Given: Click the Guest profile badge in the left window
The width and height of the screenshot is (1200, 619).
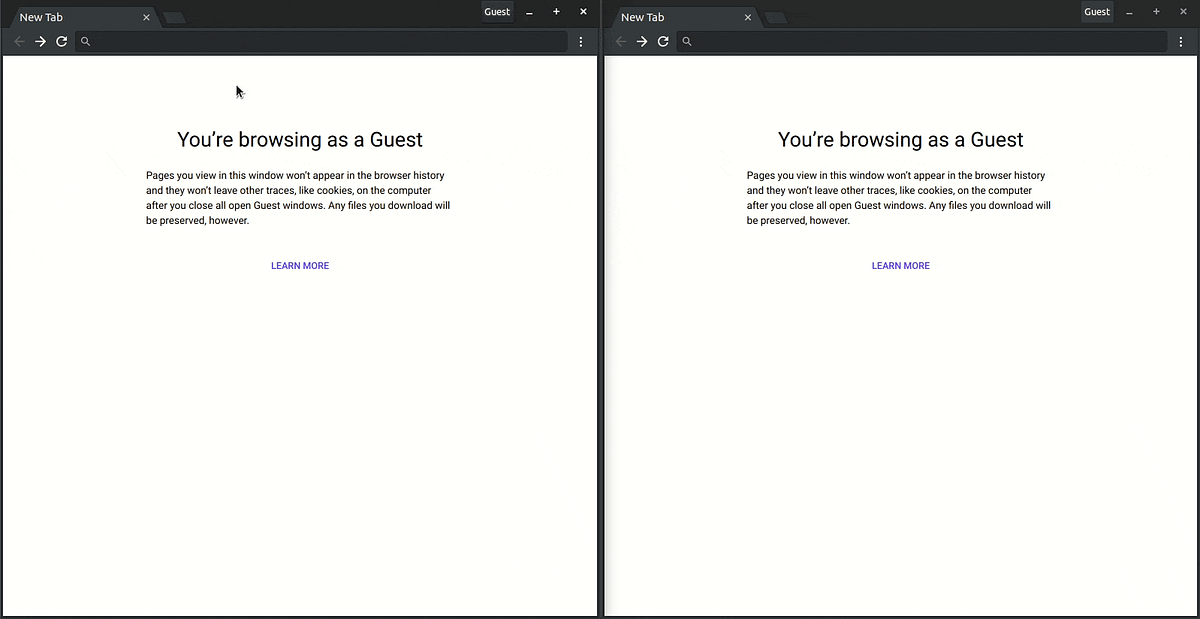Looking at the screenshot, I should coord(496,12).
